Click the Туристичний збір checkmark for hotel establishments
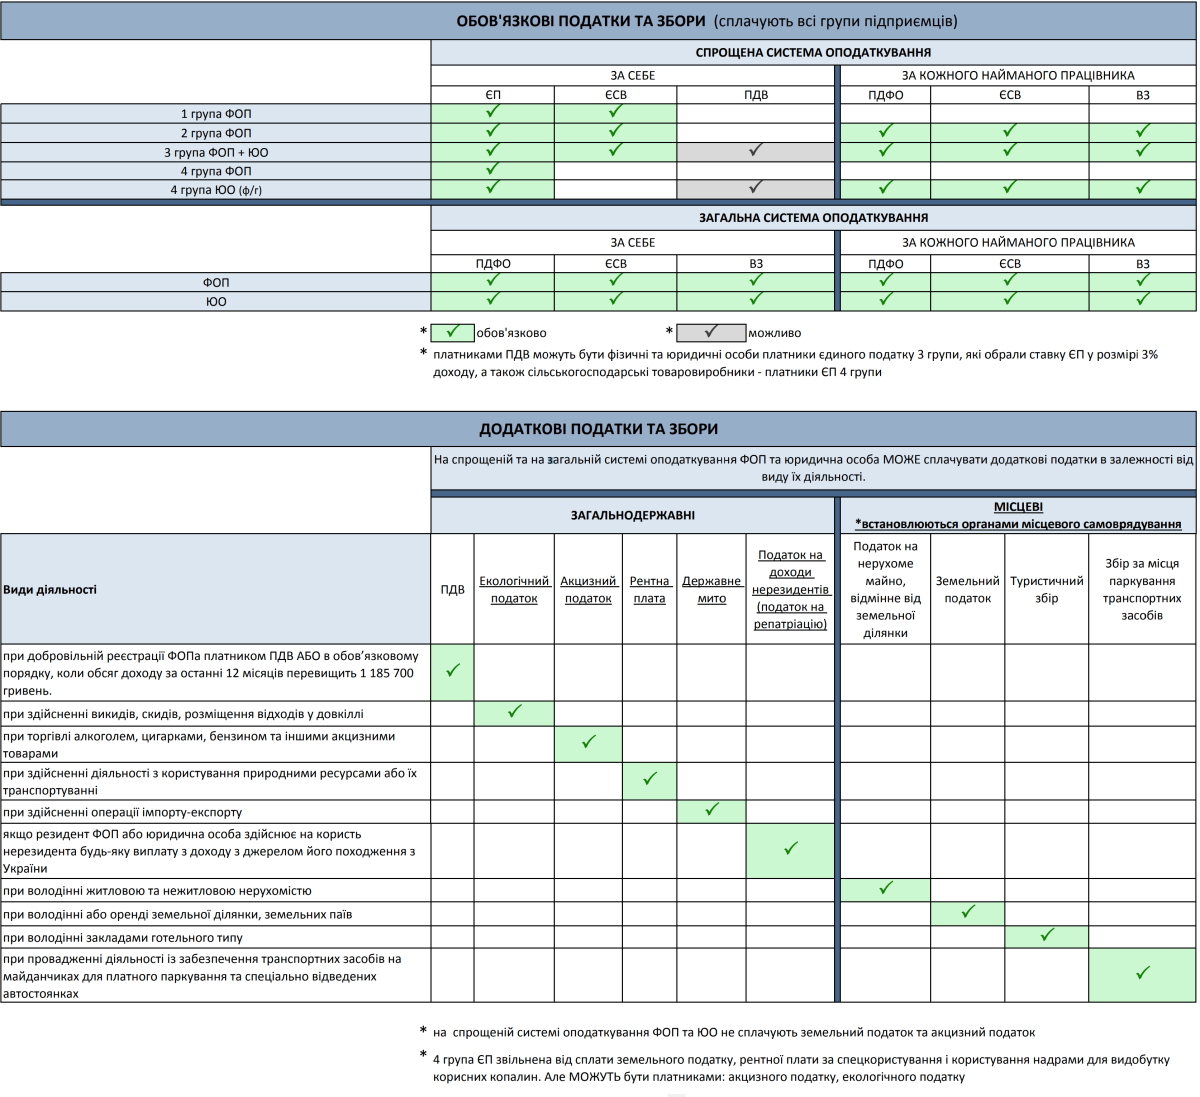This screenshot has height=1097, width=1200. click(x=1046, y=936)
